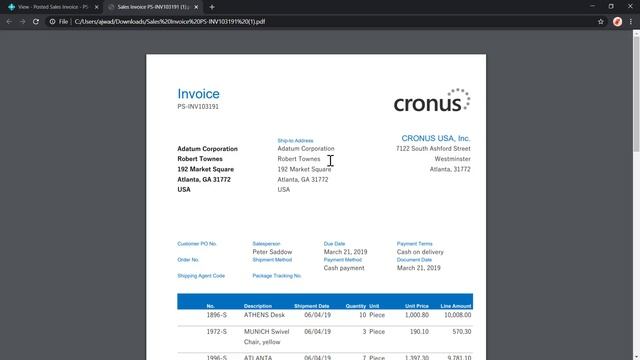
Task: Click the Document Date label
Action: 414,260
